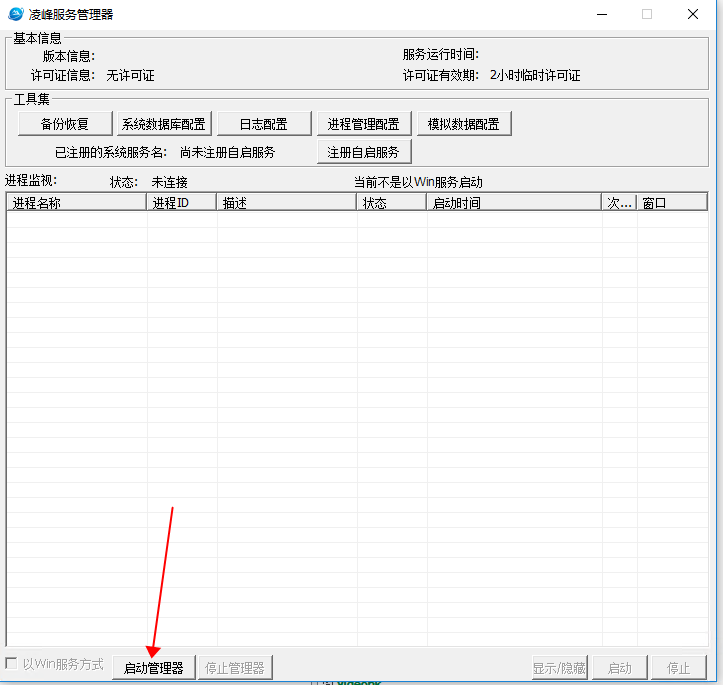Click the 尚未注册自启服务 status text

tap(227, 152)
